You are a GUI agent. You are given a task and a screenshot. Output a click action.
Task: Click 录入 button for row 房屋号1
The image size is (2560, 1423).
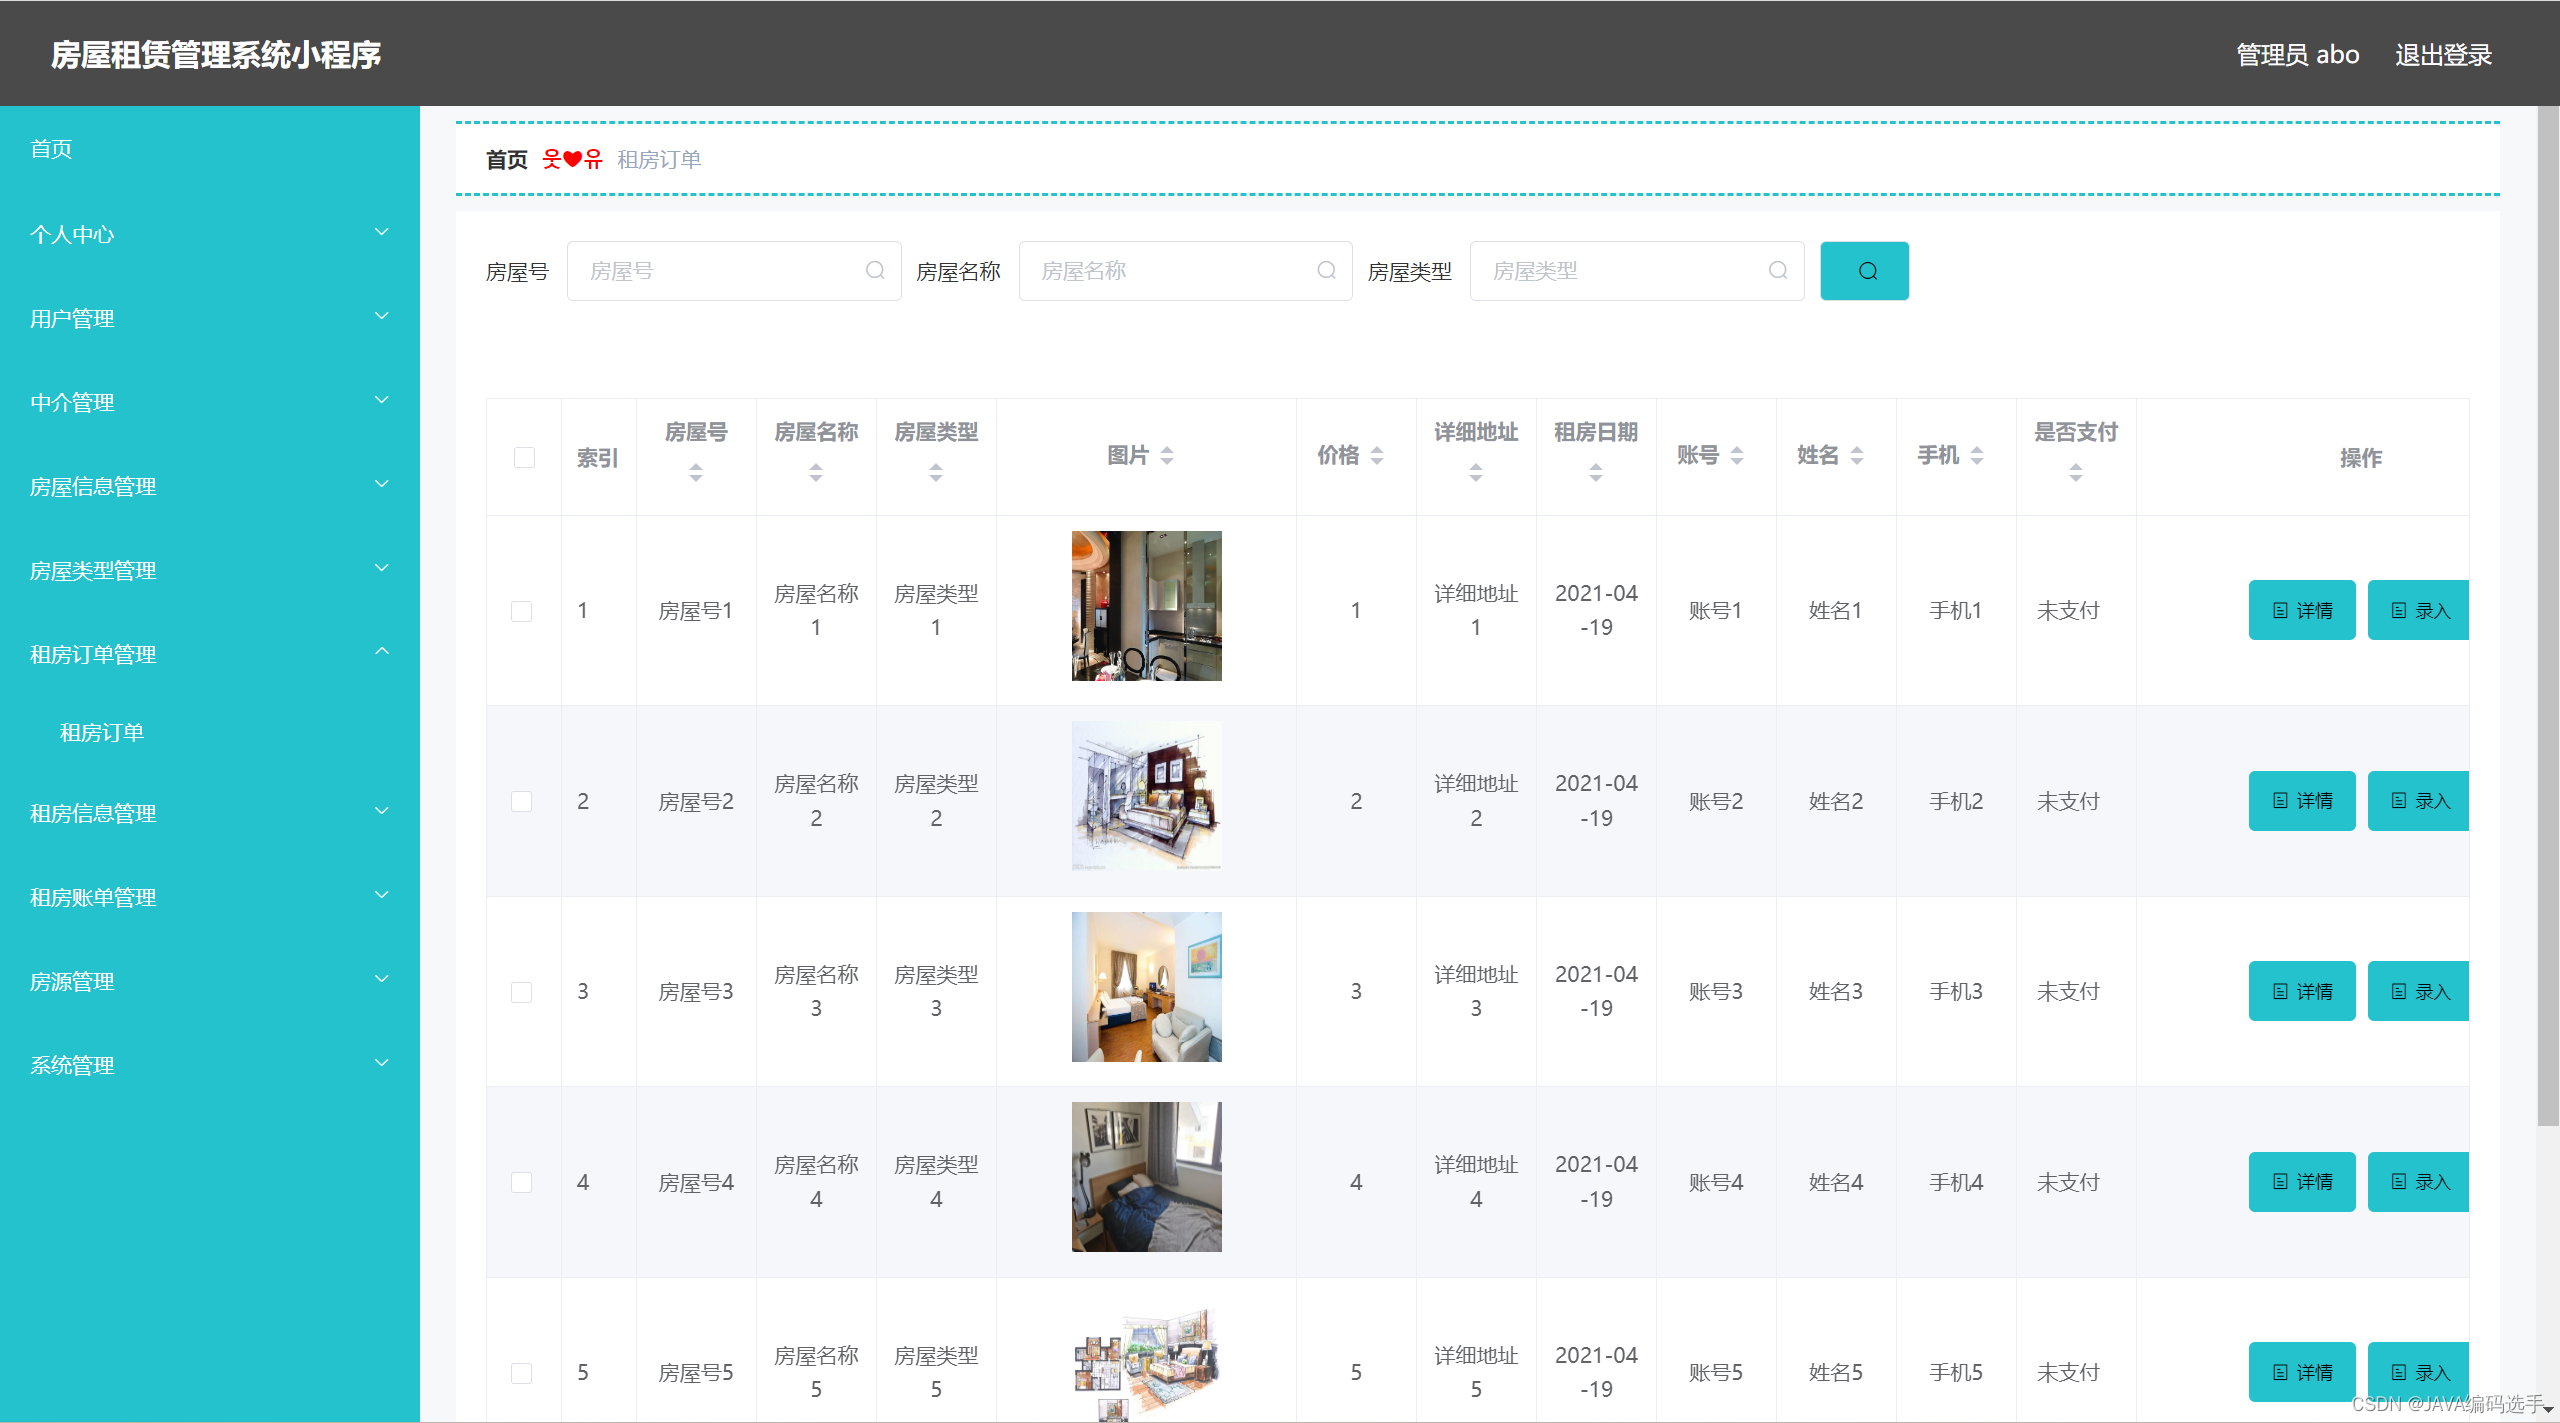pyautogui.click(x=2418, y=610)
